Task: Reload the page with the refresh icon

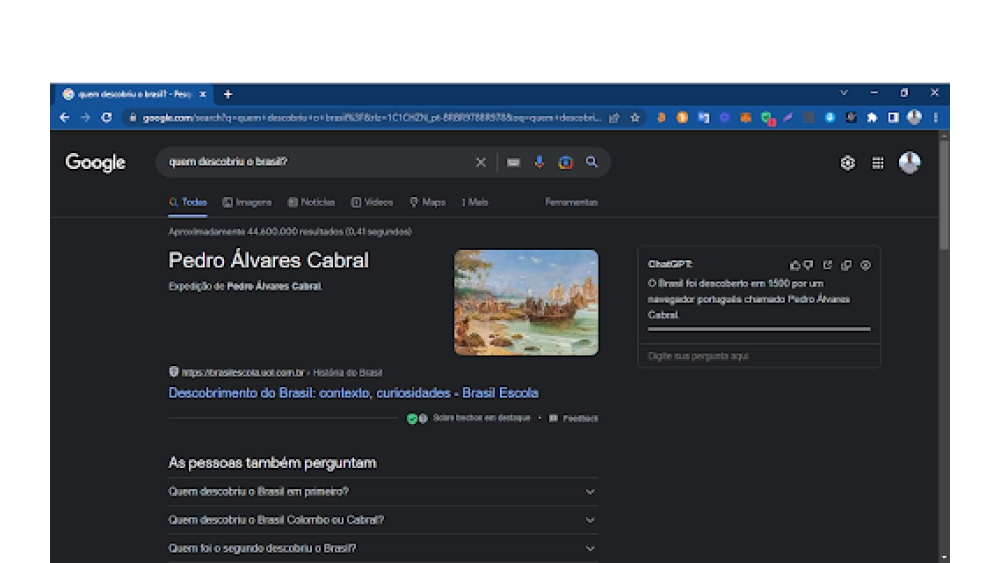Action: tap(107, 117)
